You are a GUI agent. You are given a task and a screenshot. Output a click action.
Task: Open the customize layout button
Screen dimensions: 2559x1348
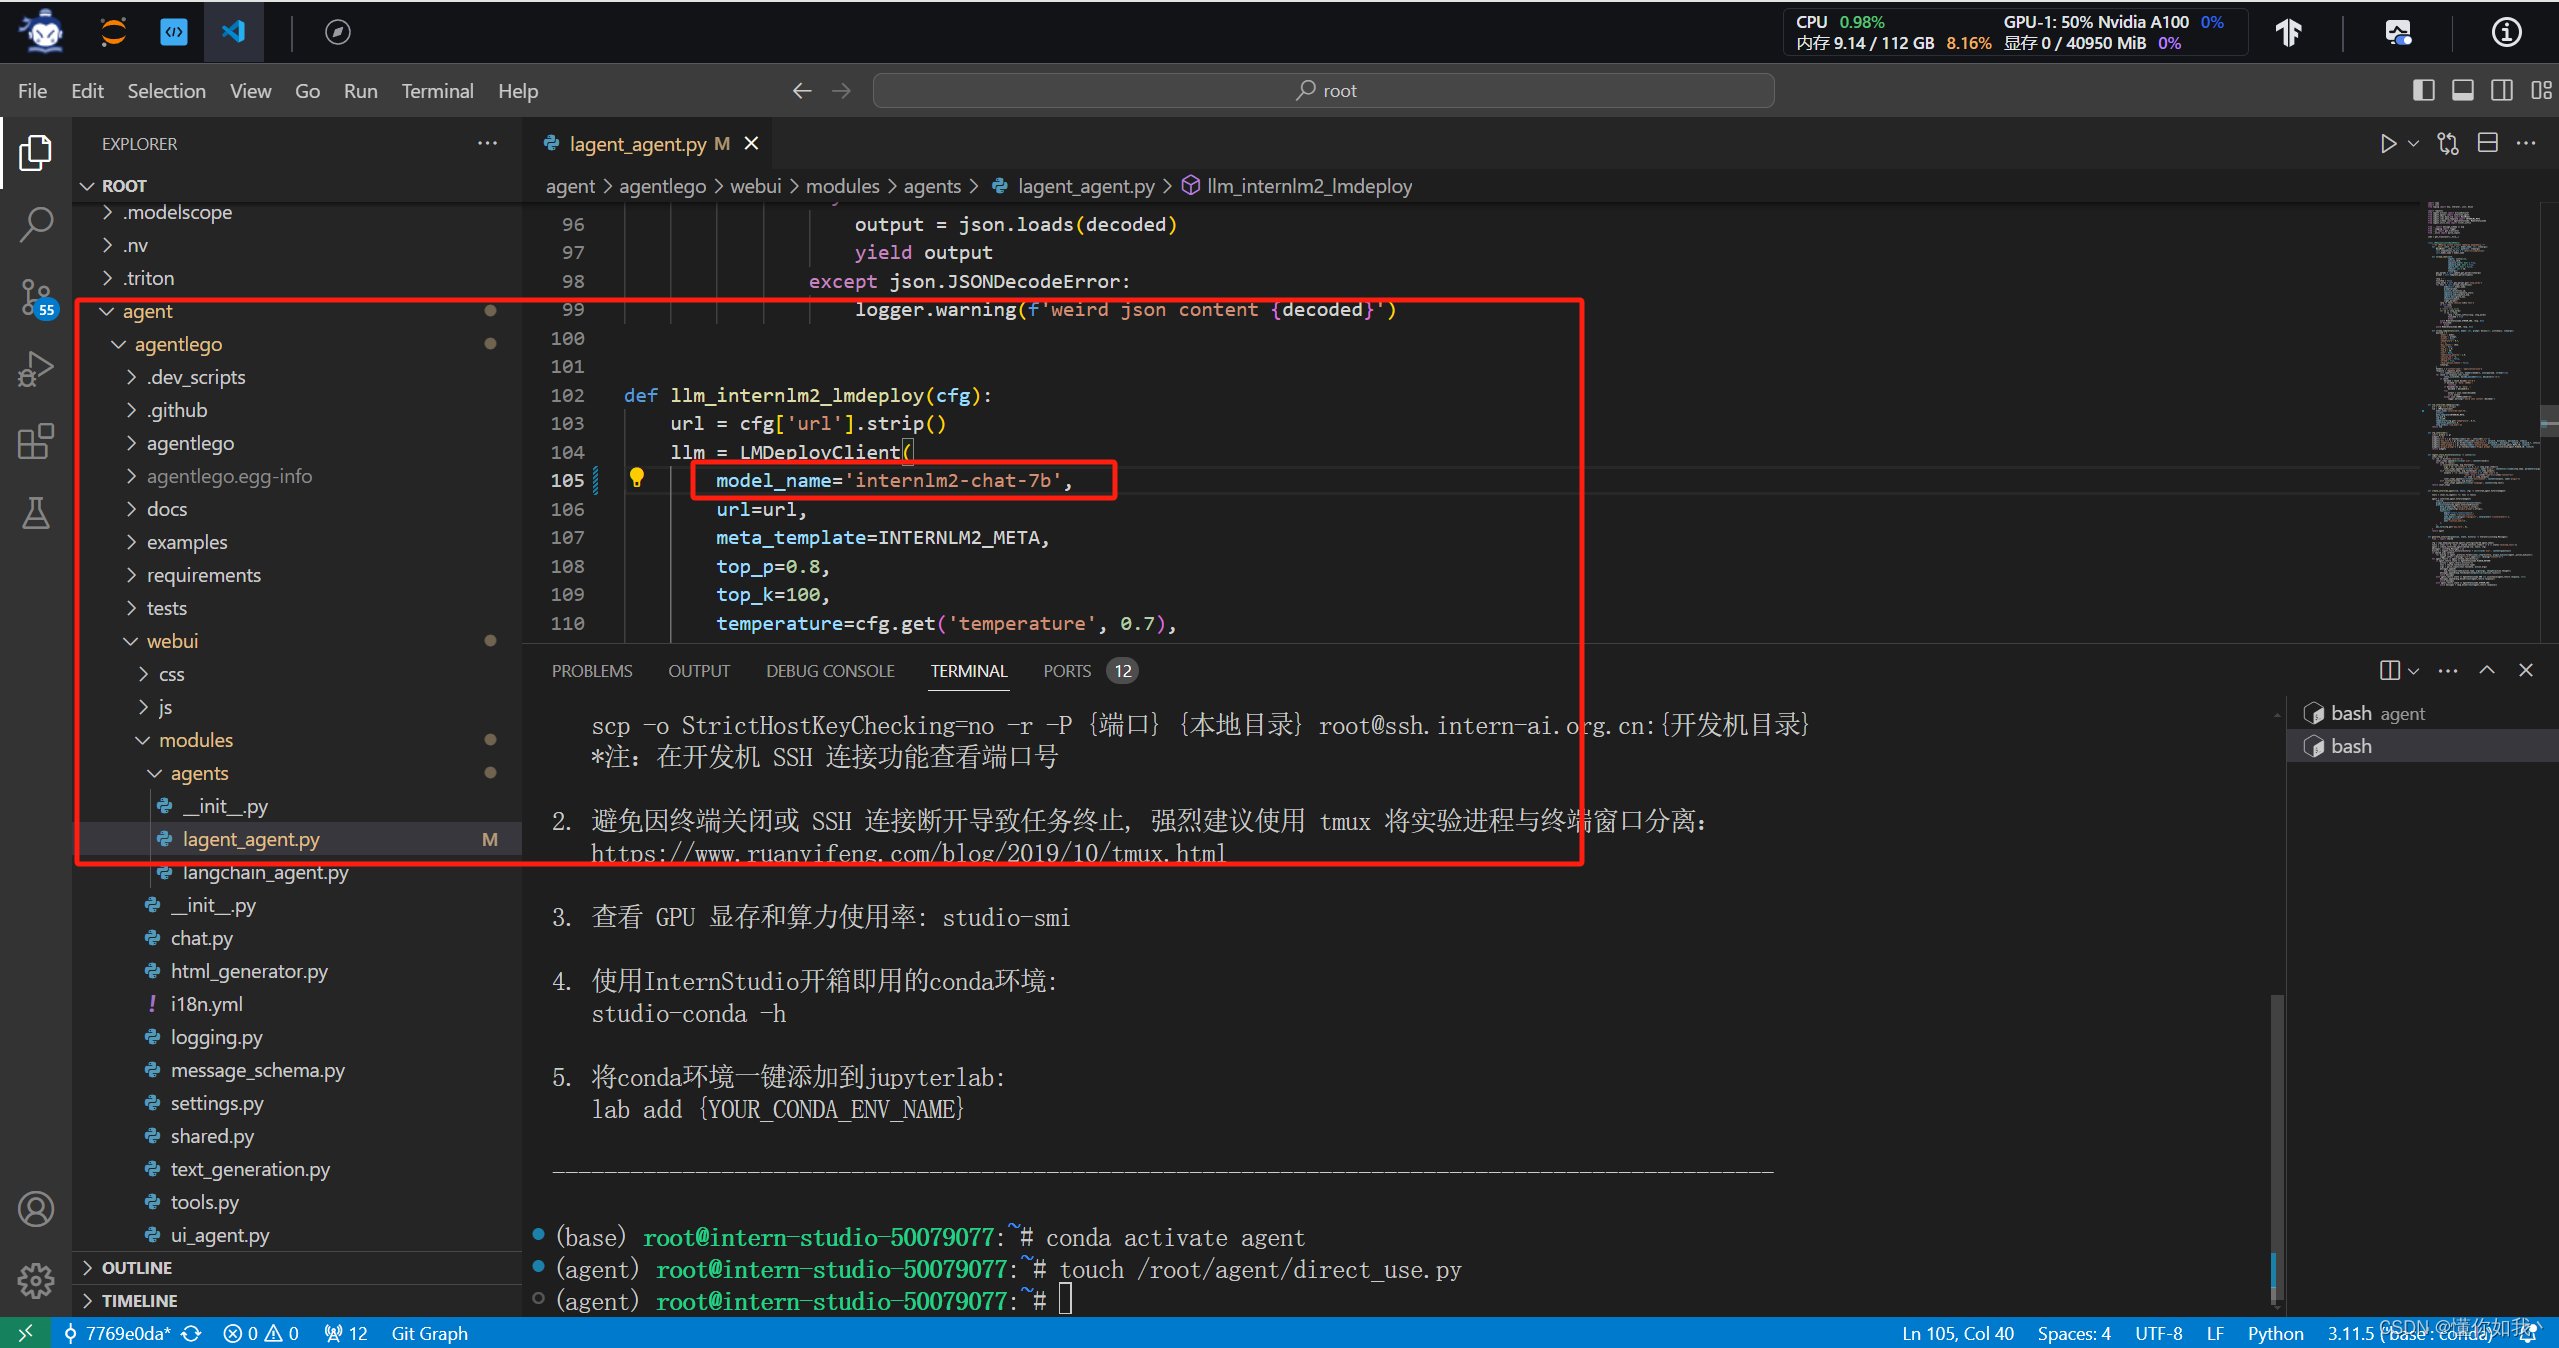coord(2541,91)
